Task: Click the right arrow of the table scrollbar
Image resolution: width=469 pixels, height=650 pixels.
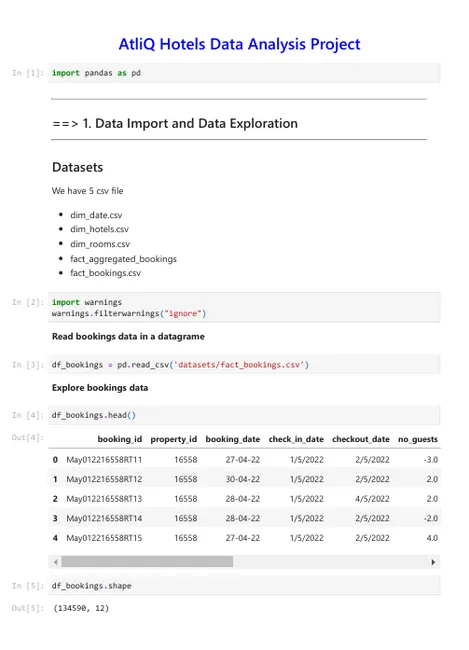Action: coord(433,562)
